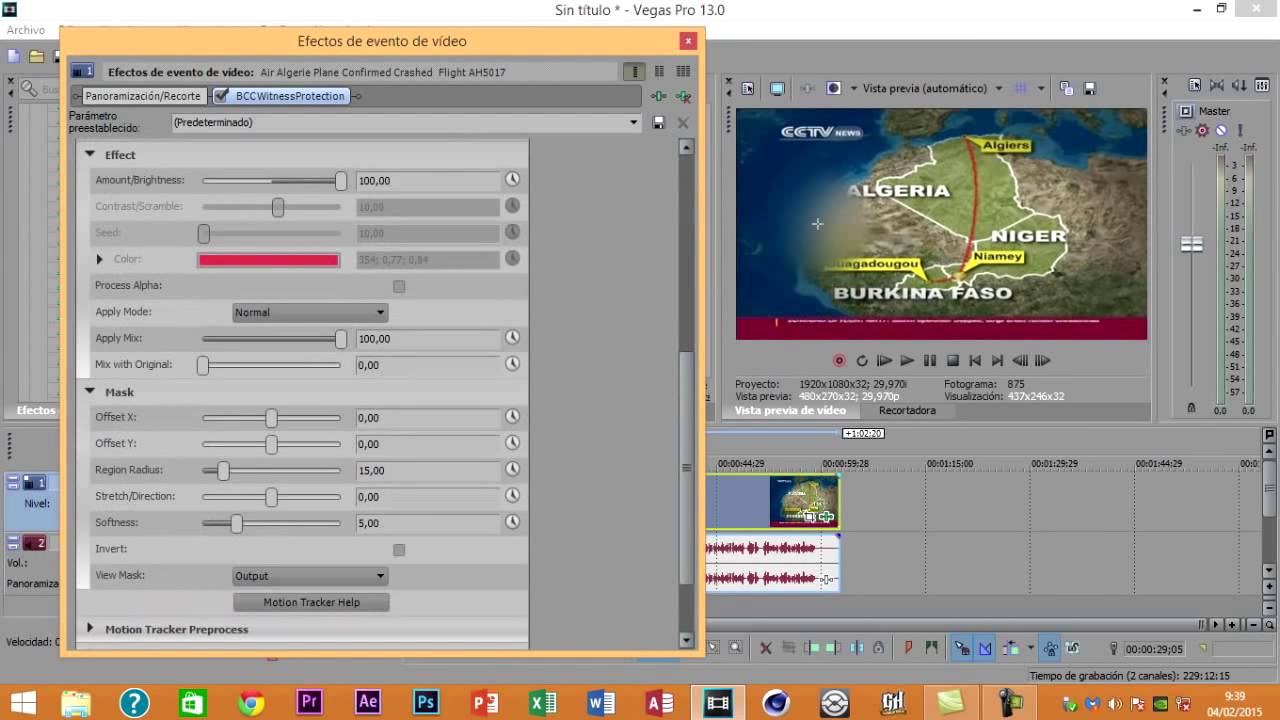Open Premiere Pro from the taskbar

click(x=309, y=703)
